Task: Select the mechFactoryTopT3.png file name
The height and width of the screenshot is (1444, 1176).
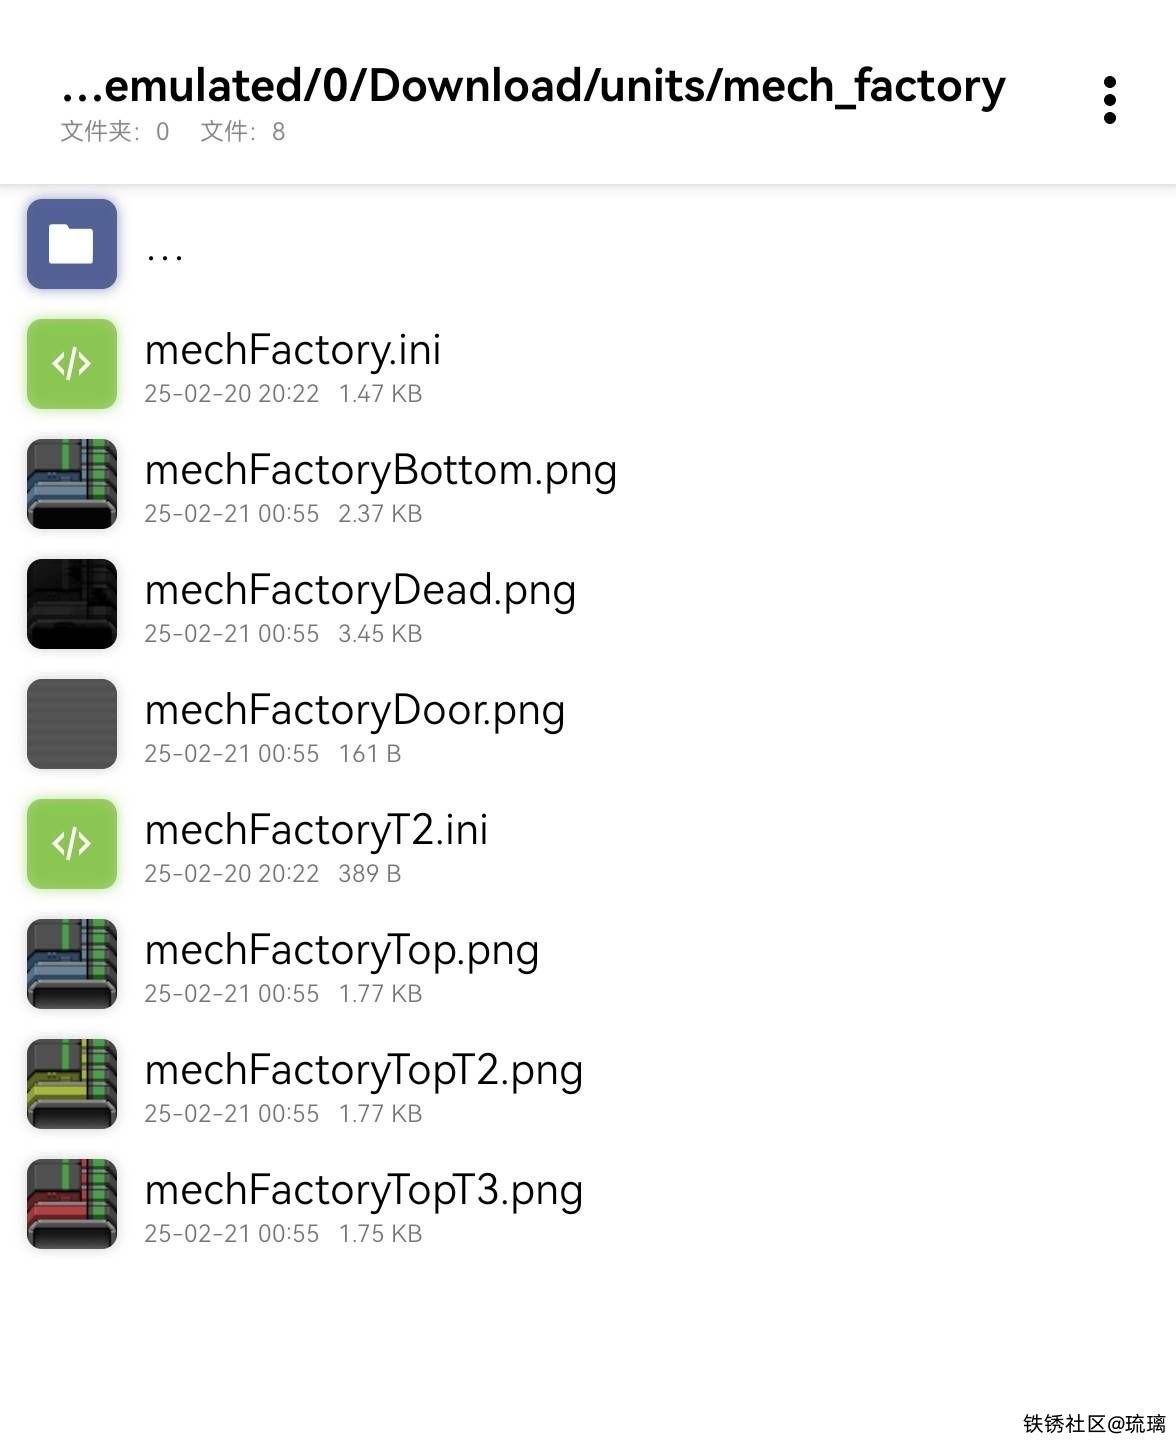Action: tap(364, 1191)
